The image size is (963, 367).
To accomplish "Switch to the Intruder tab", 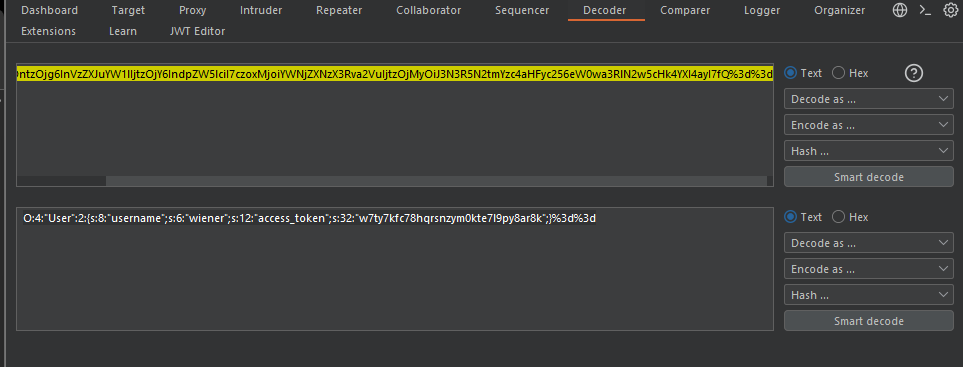I will click(x=261, y=10).
